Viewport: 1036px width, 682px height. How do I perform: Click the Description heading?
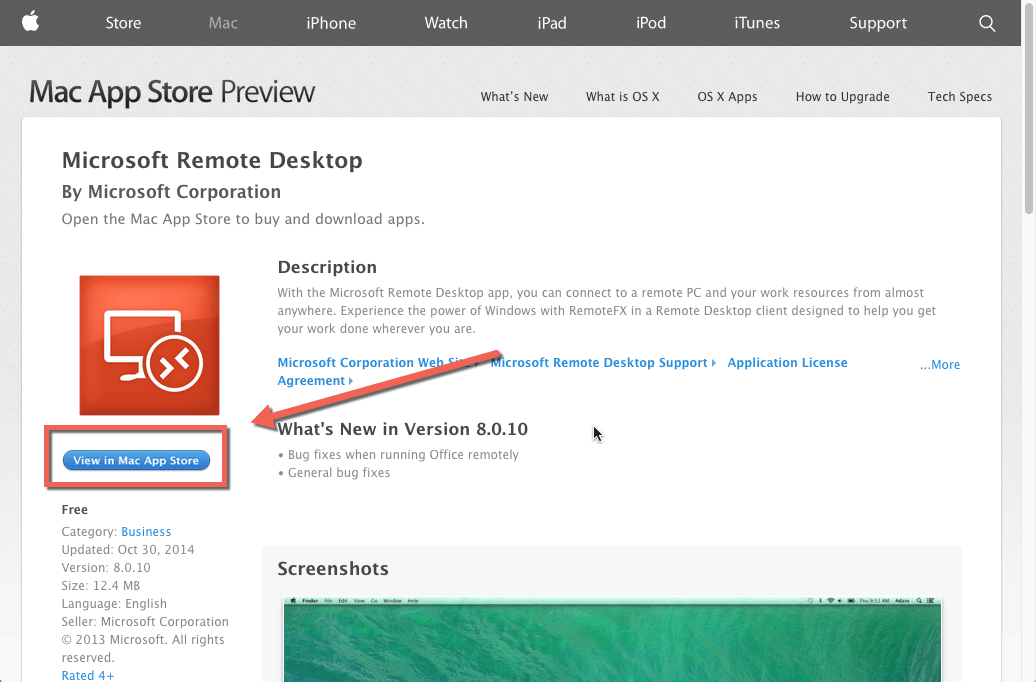[x=327, y=267]
